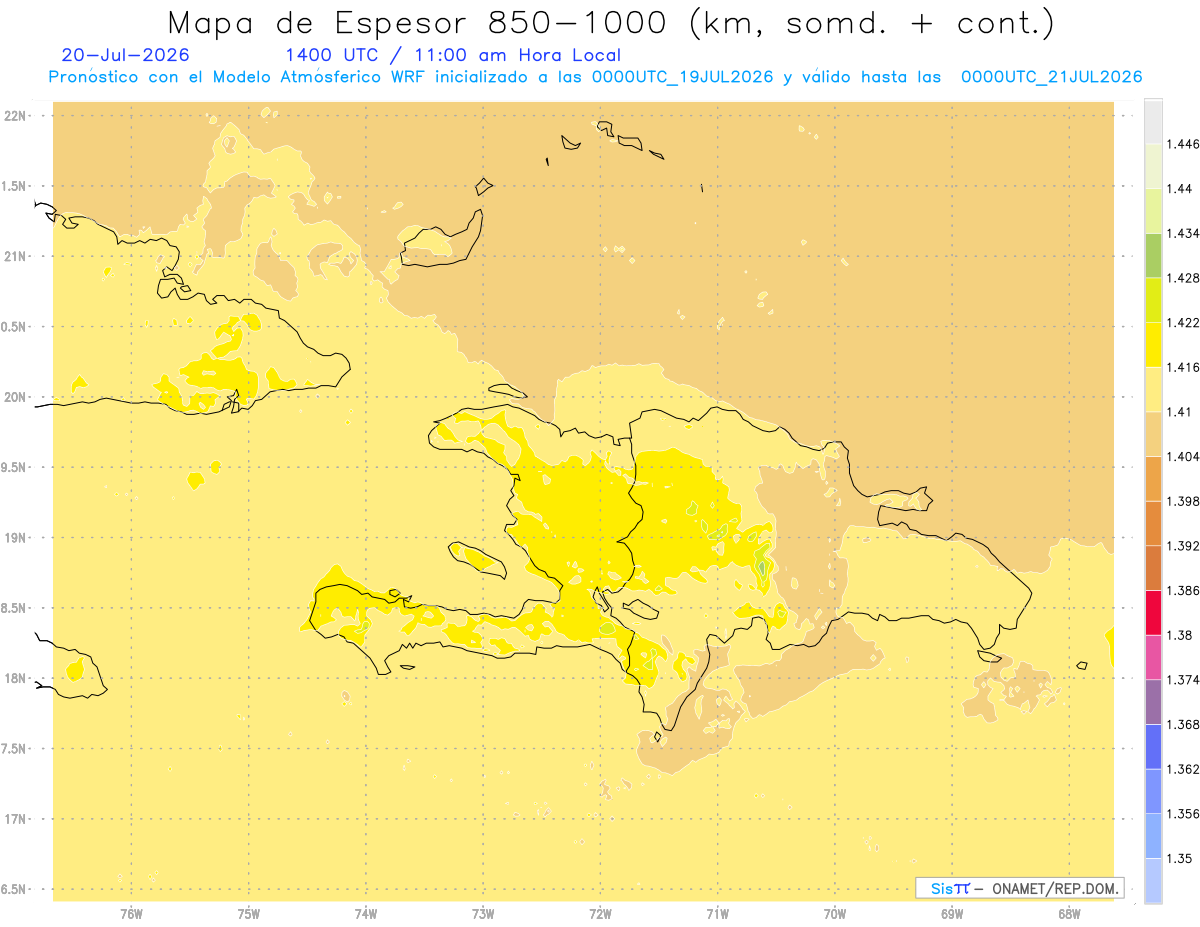The image size is (1200, 927).
Task: Click the orange colorbar segment between 1.398 and 1.404
Action: (1153, 478)
